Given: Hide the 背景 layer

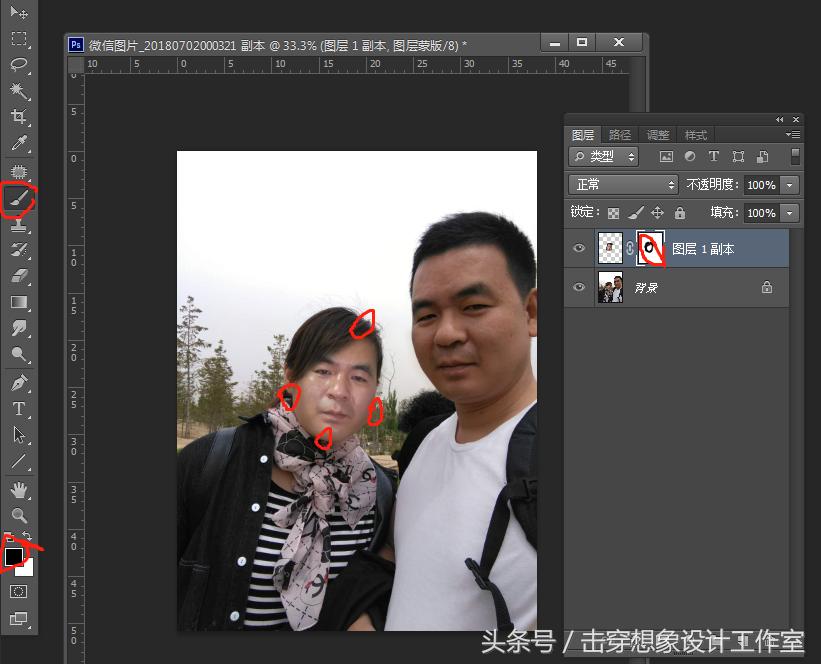Looking at the screenshot, I should [578, 287].
